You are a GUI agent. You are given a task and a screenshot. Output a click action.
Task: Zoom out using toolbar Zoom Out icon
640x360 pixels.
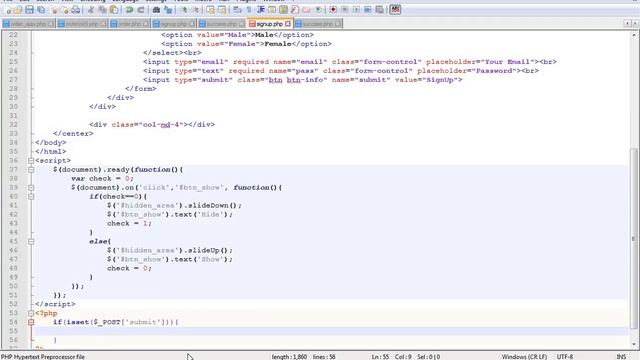click(x=195, y=10)
